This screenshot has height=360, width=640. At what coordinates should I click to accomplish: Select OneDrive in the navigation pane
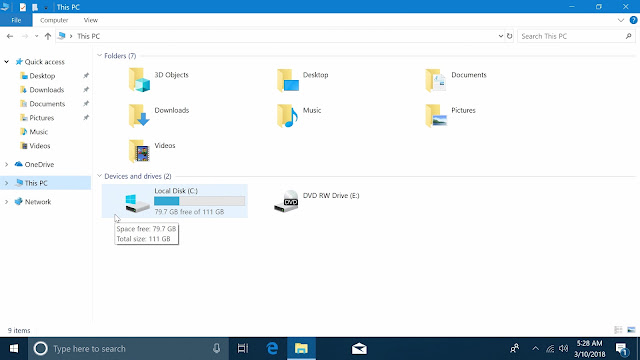(x=39, y=164)
